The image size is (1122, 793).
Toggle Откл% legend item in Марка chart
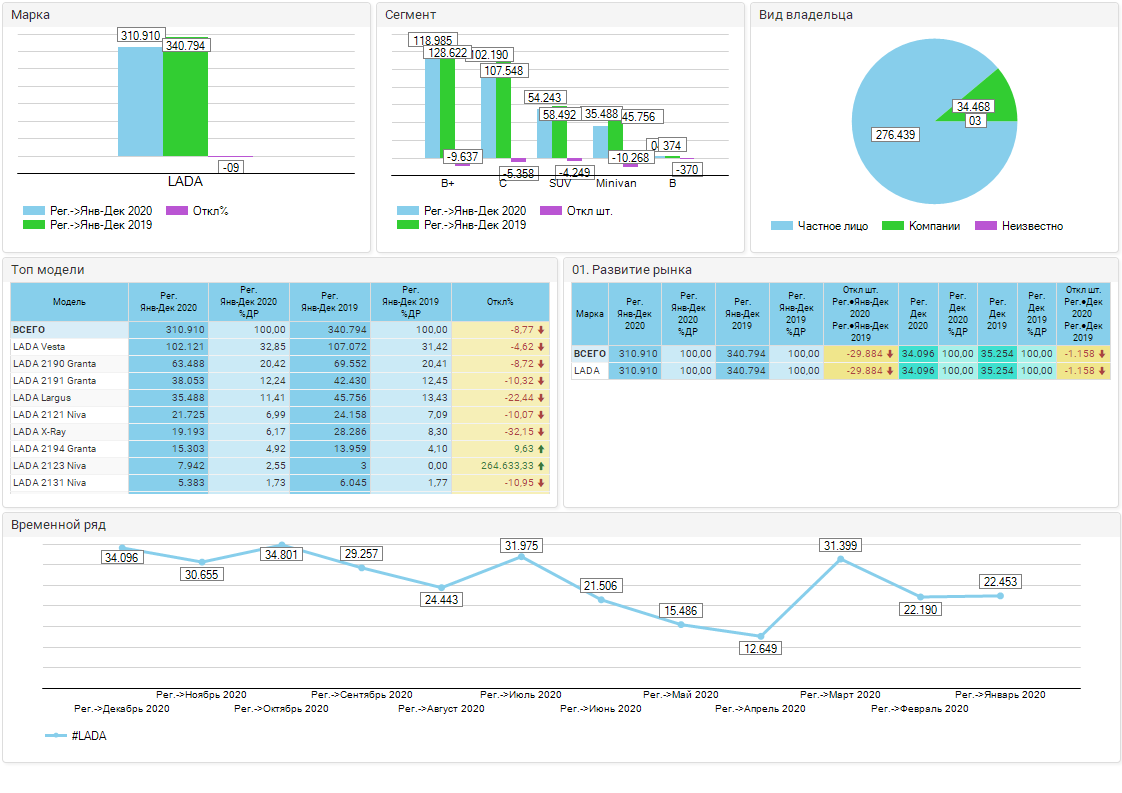point(196,211)
